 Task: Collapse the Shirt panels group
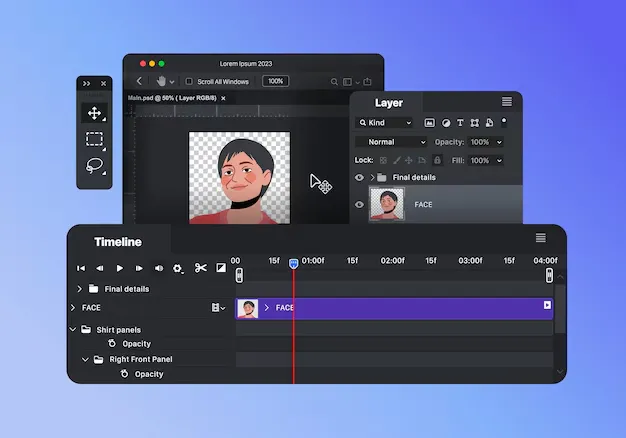tap(73, 329)
